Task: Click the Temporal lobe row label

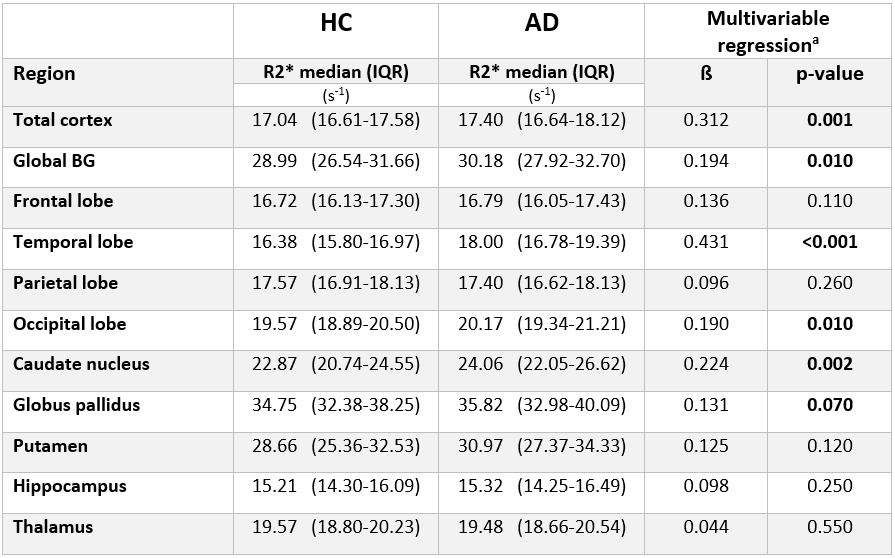Action: (73, 242)
